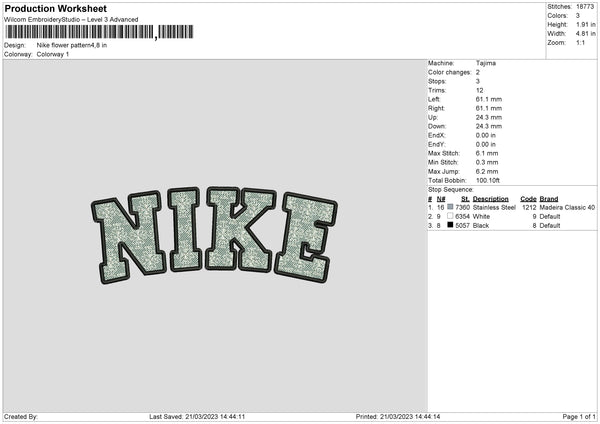Click the NIKE embroidery design preview
Viewport: 600px width, 424px height.
(x=214, y=235)
